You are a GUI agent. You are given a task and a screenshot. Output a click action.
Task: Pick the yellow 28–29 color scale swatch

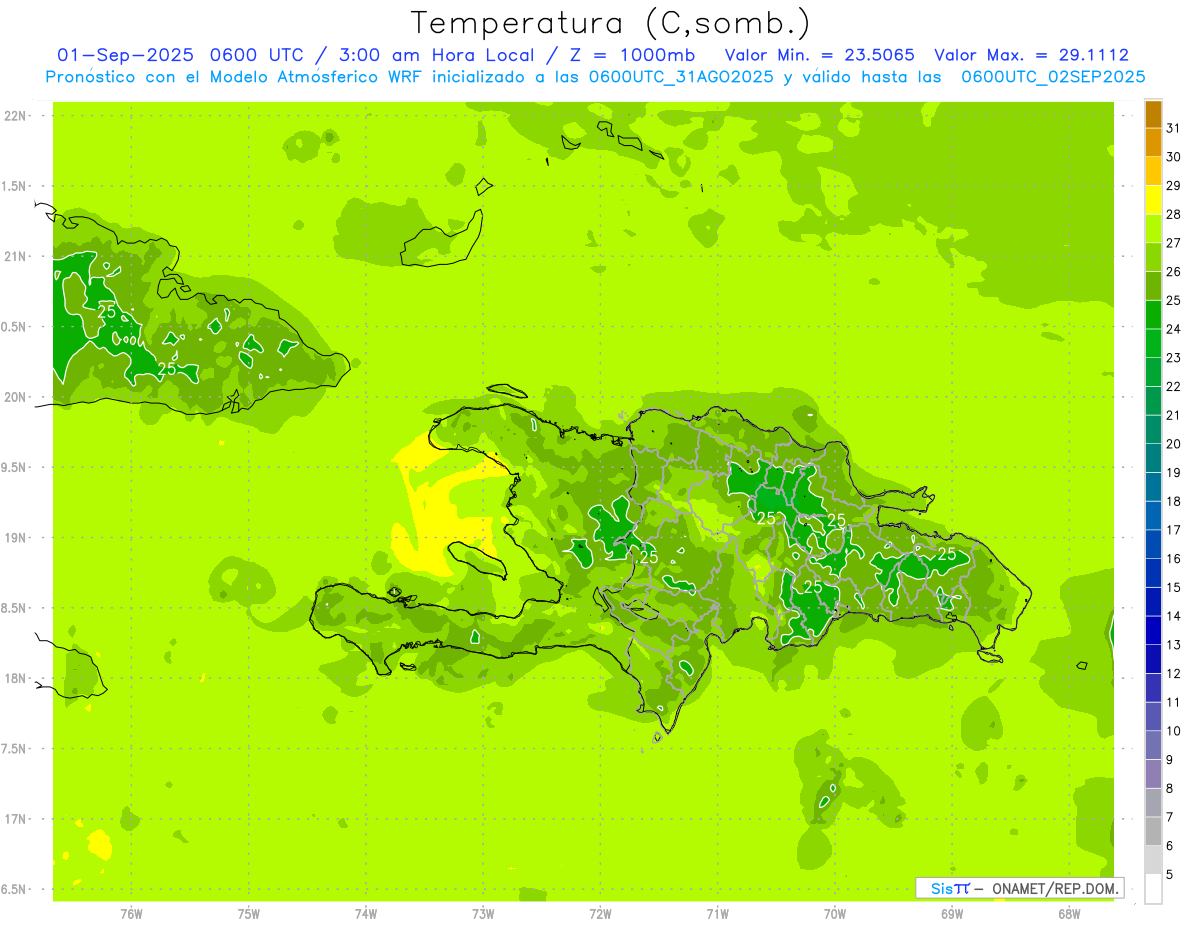coord(1153,200)
